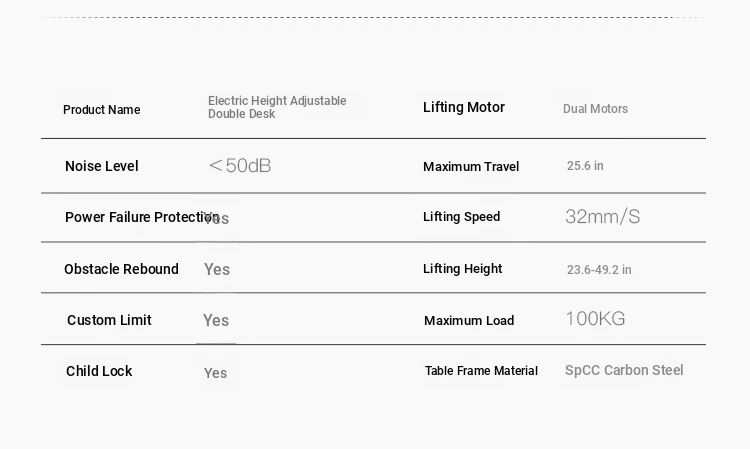Select the 23.6-49.2 in height range
Image resolution: width=750 pixels, height=449 pixels.
pos(599,270)
